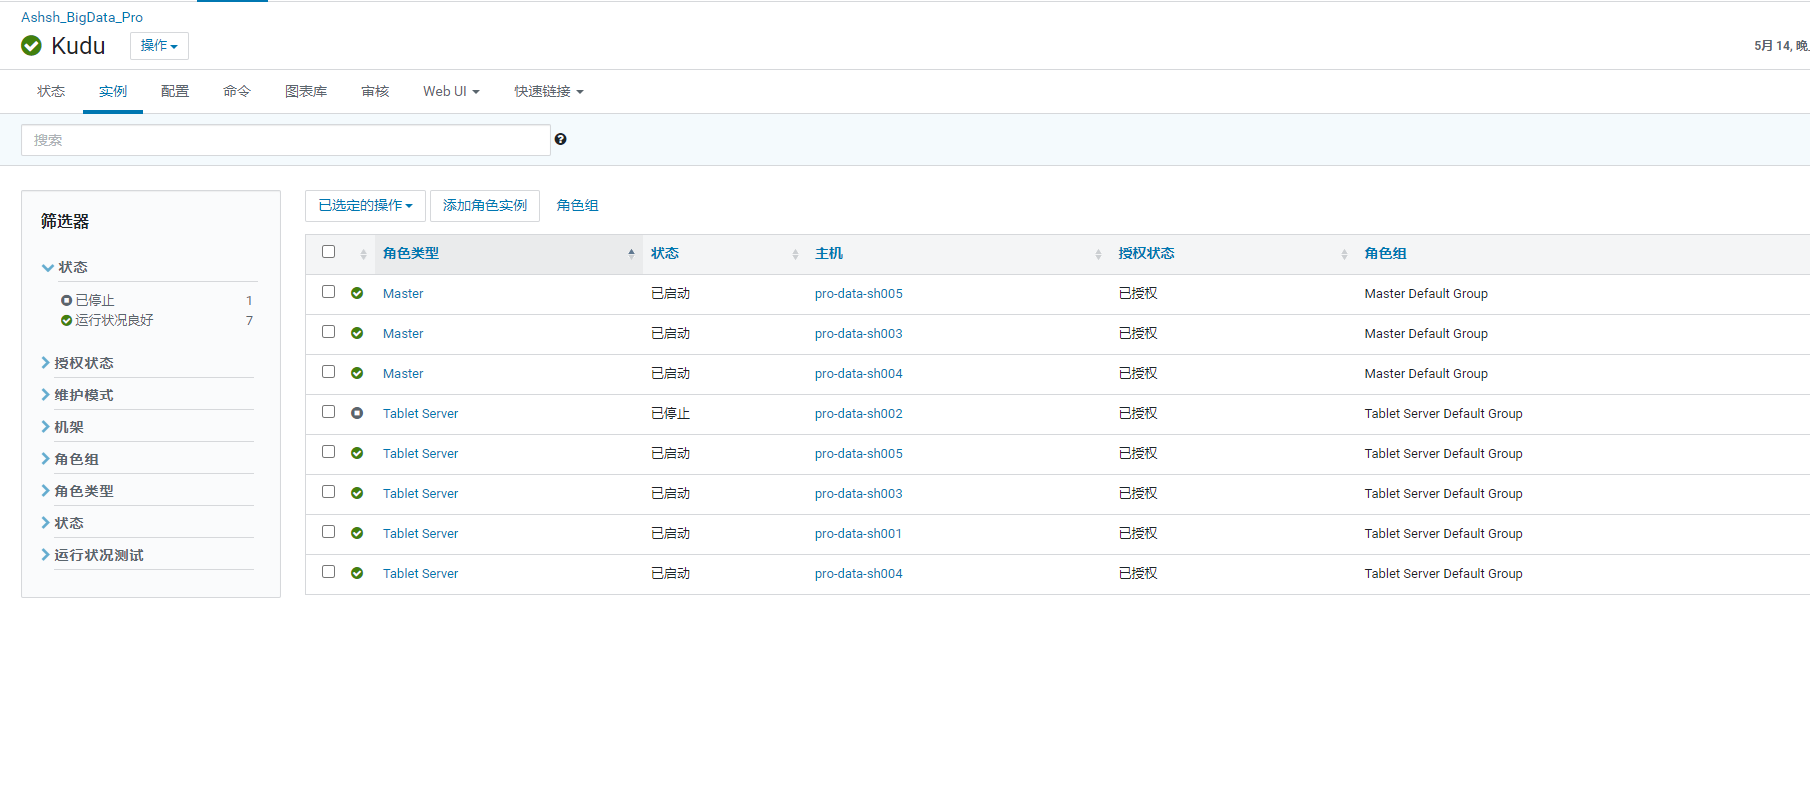Toggle the select-all checkbox in table header
1810x796 pixels.
click(328, 252)
